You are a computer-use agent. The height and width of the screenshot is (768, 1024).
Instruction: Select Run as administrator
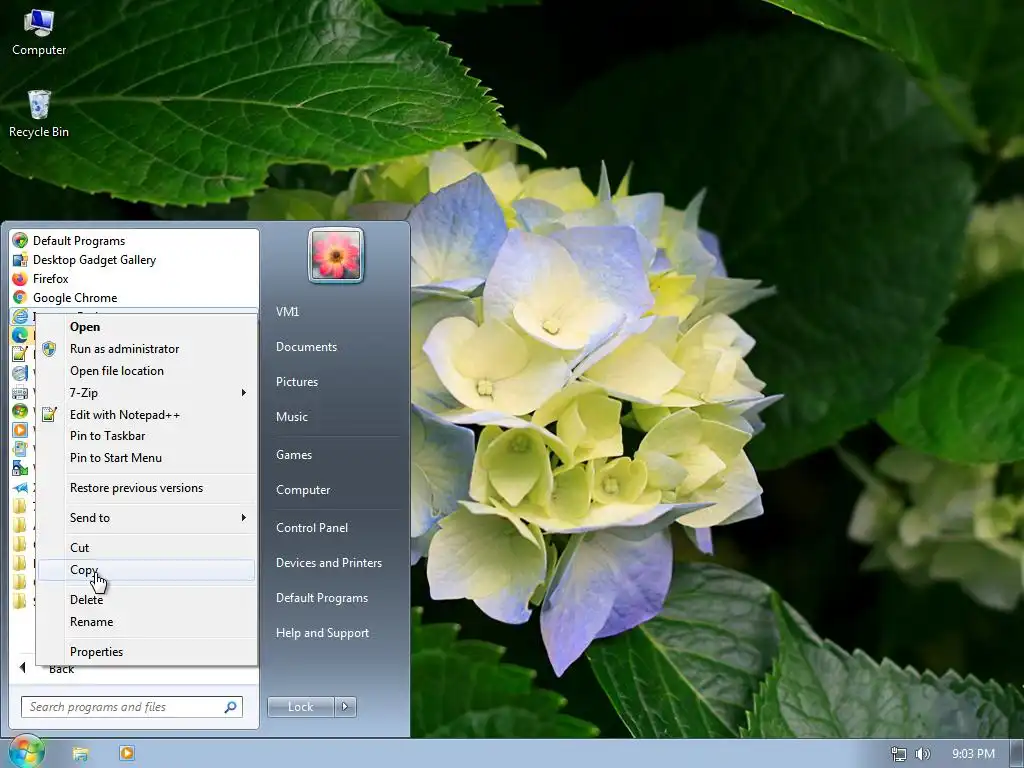(125, 349)
